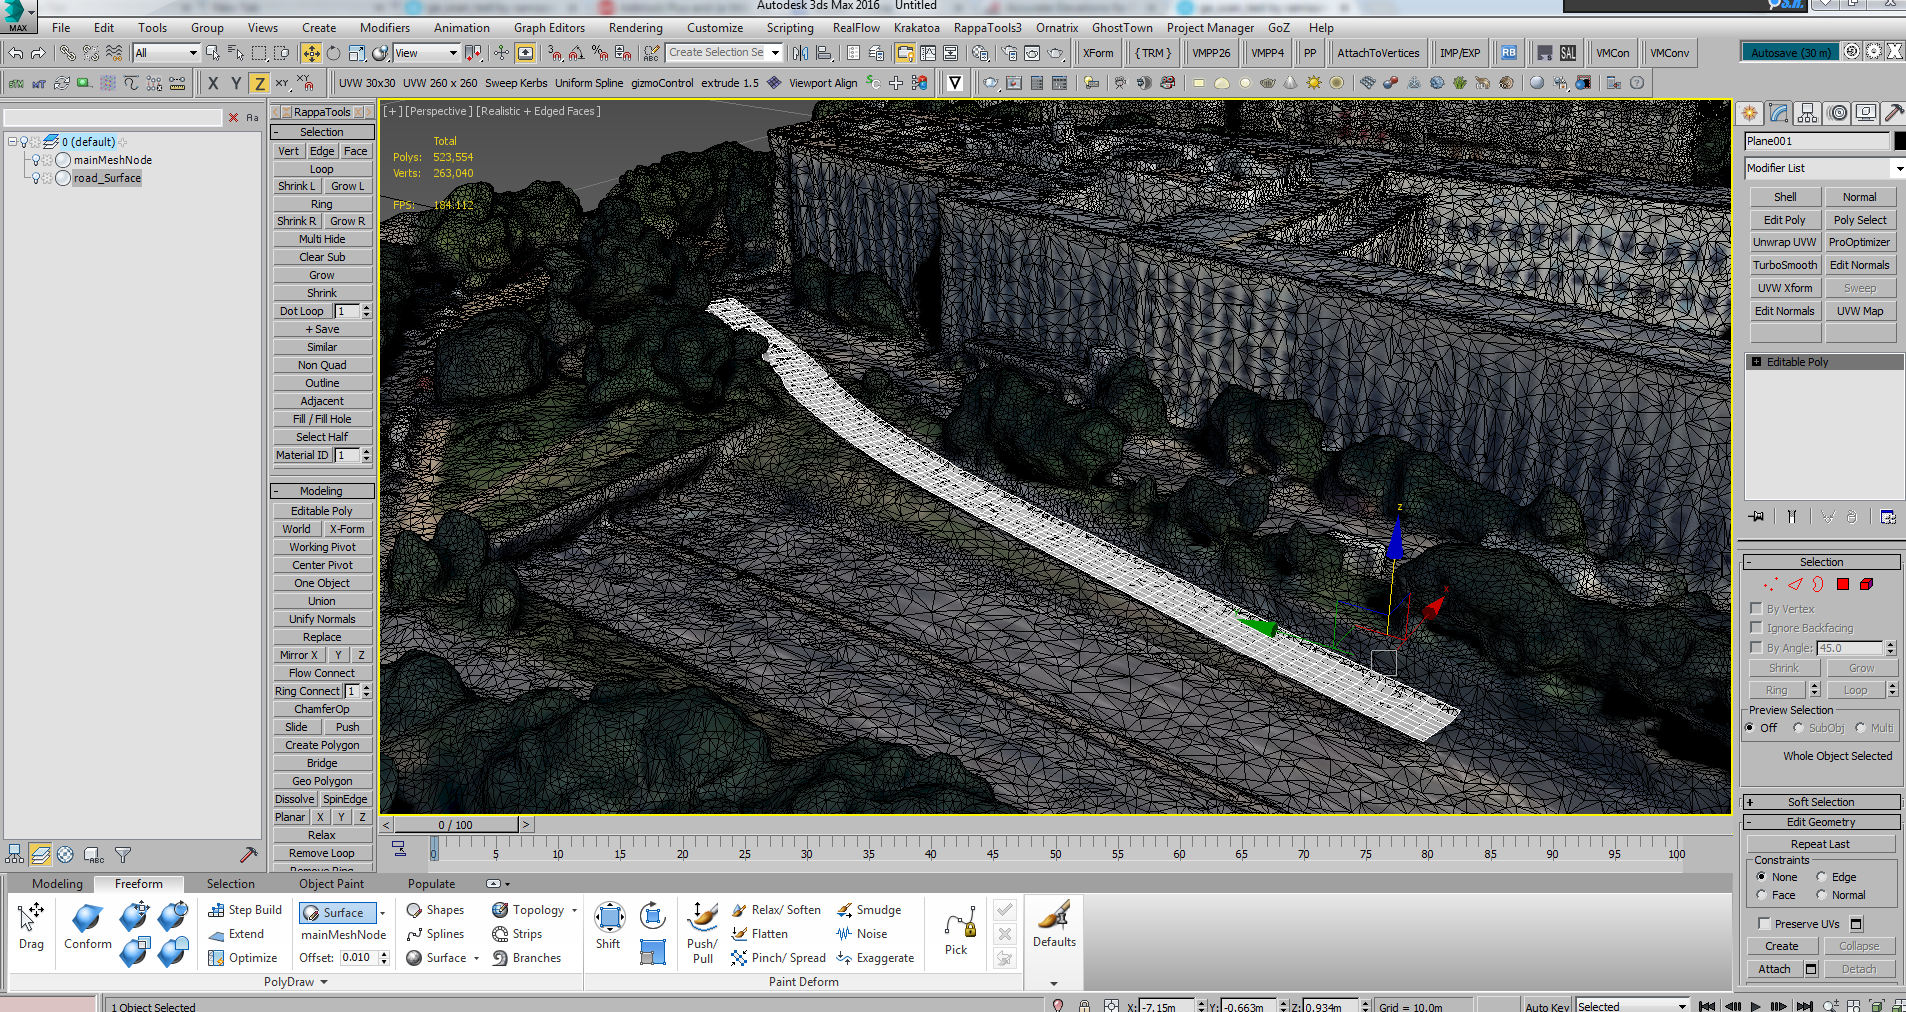This screenshot has height=1012, width=1906.
Task: Click the Autosave (30 m) button
Action: tap(1791, 52)
